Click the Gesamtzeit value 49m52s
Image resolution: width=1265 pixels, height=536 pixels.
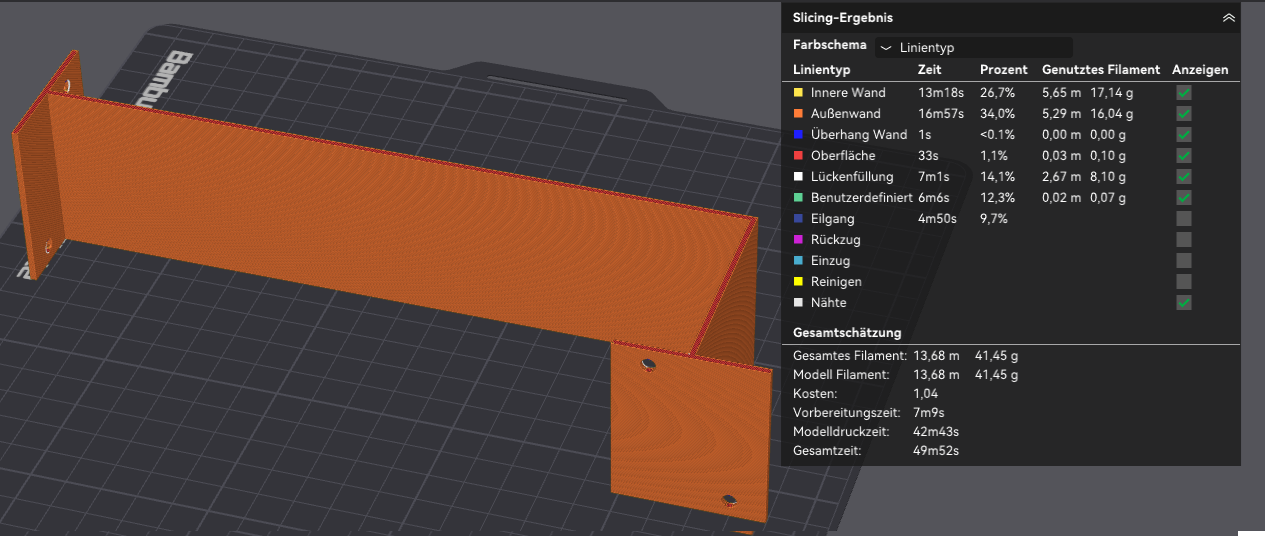(936, 451)
